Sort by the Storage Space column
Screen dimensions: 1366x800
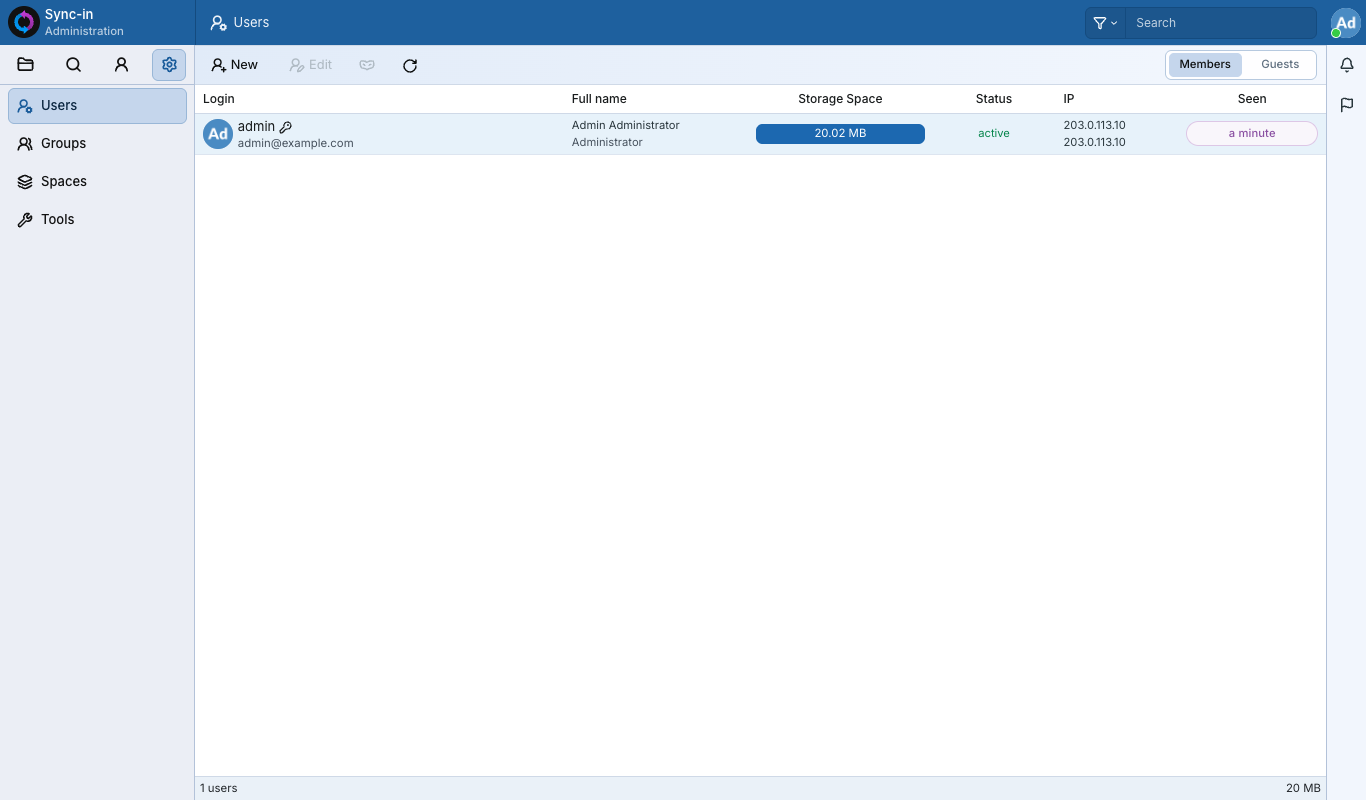(840, 99)
